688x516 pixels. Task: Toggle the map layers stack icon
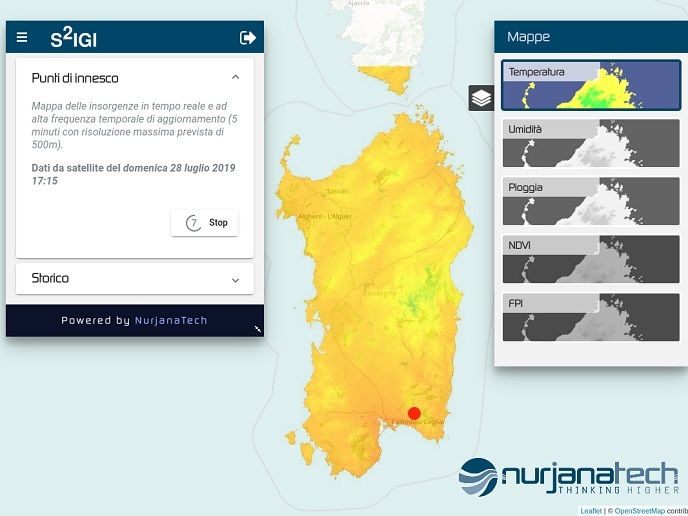481,98
